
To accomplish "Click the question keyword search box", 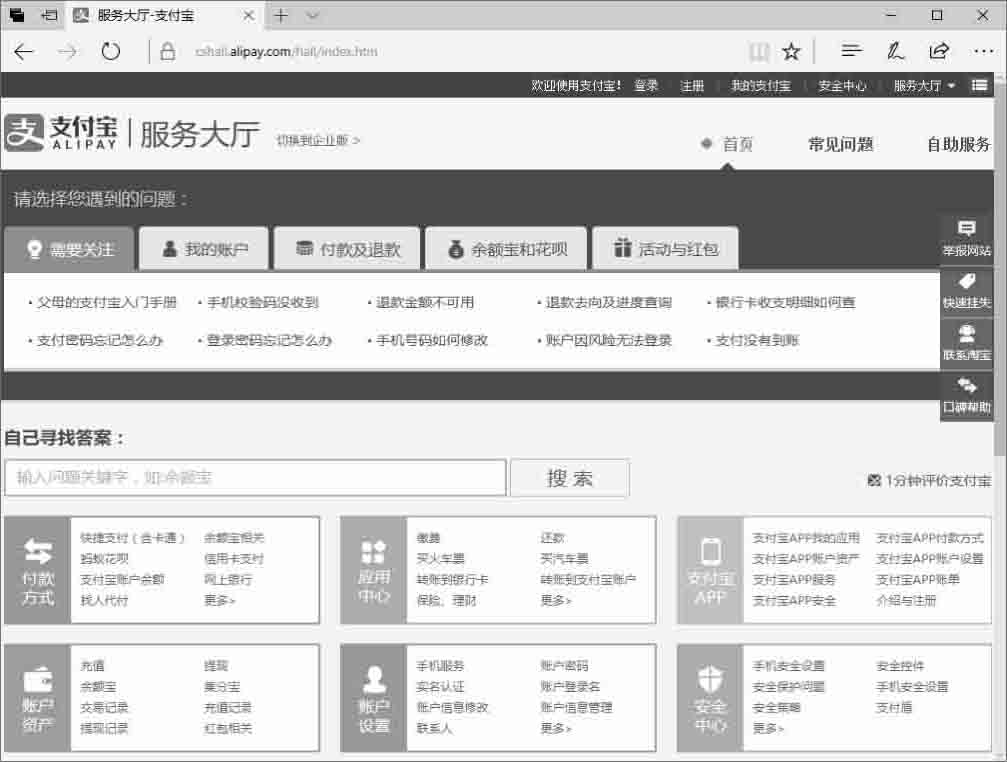I will click(256, 478).
